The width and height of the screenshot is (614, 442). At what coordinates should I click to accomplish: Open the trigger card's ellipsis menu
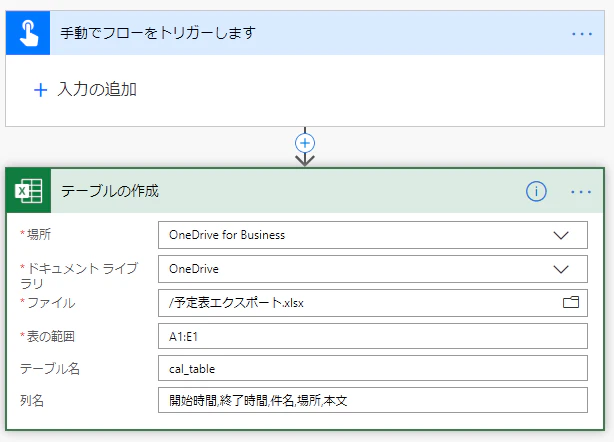coord(582,34)
